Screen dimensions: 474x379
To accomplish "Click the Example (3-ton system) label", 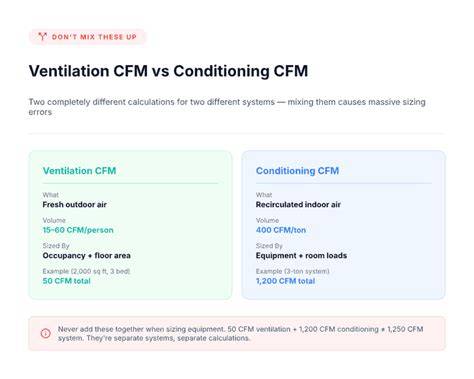I will coord(292,271).
